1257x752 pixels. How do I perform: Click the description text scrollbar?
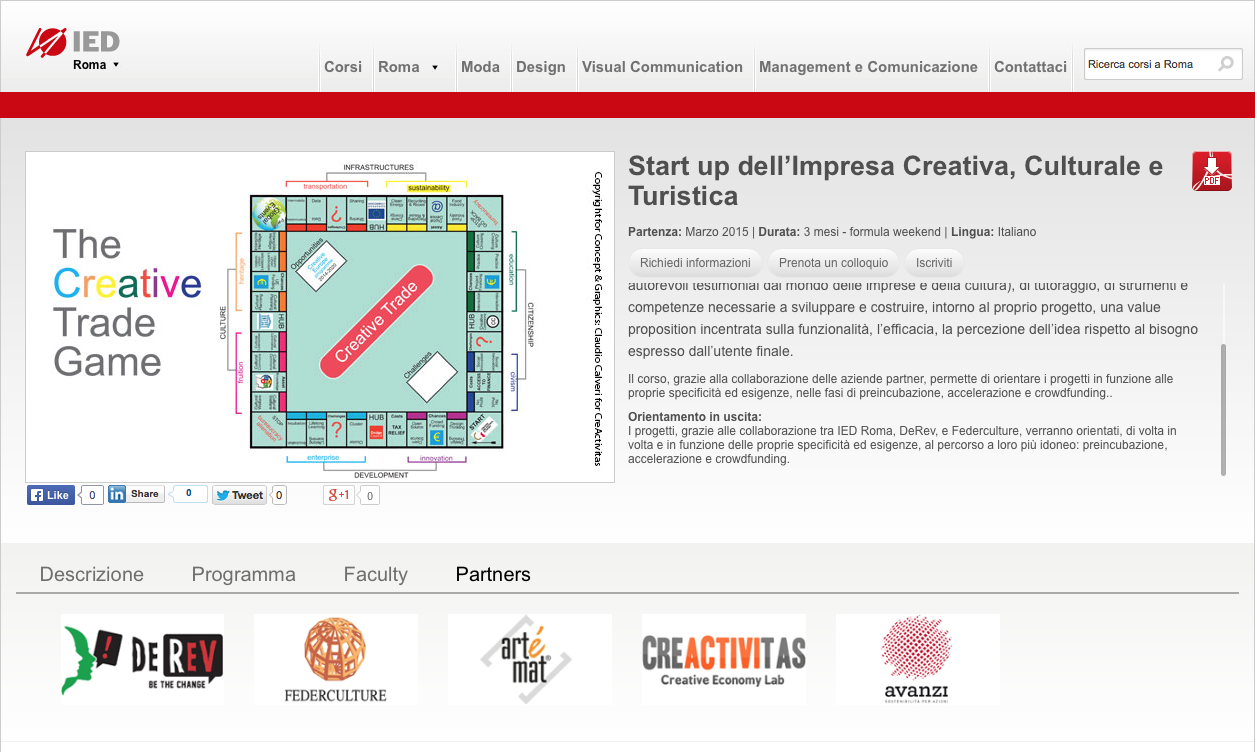click(x=1223, y=410)
